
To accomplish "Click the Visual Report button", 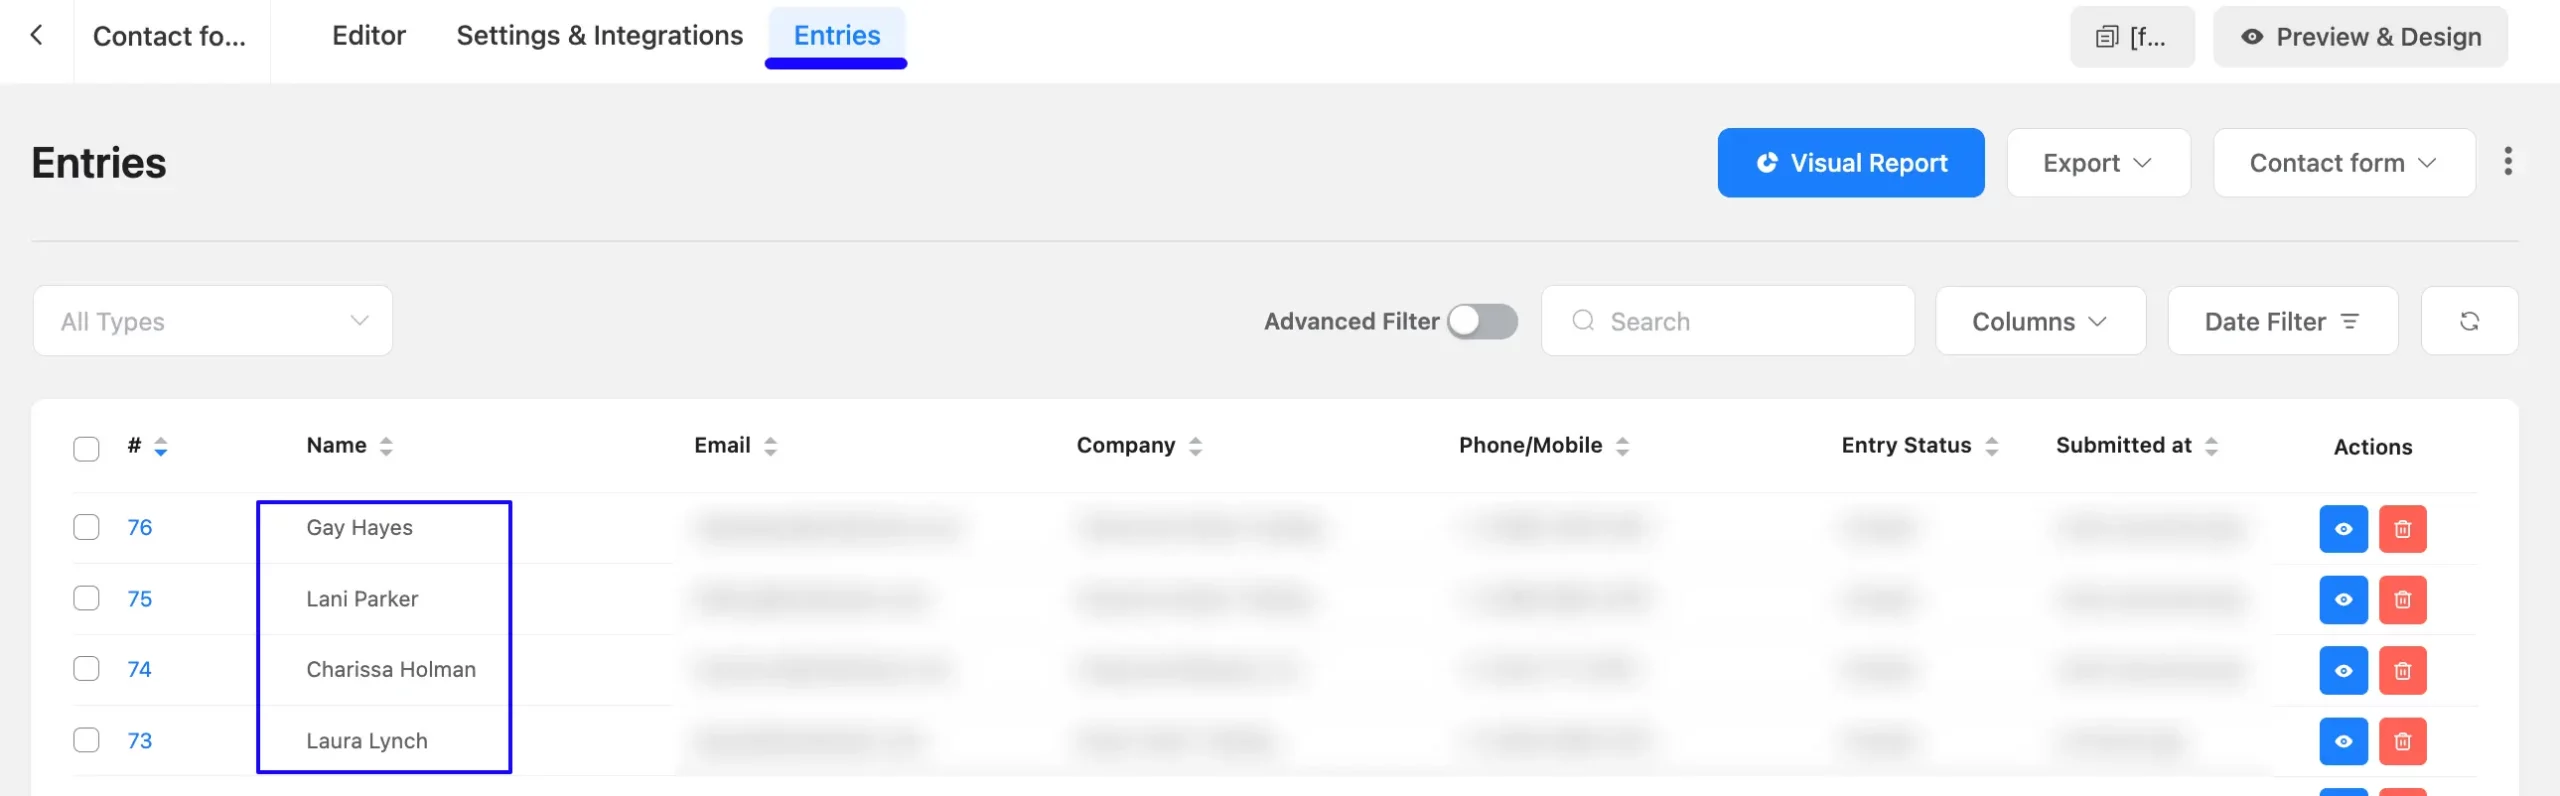I will point(1850,163).
